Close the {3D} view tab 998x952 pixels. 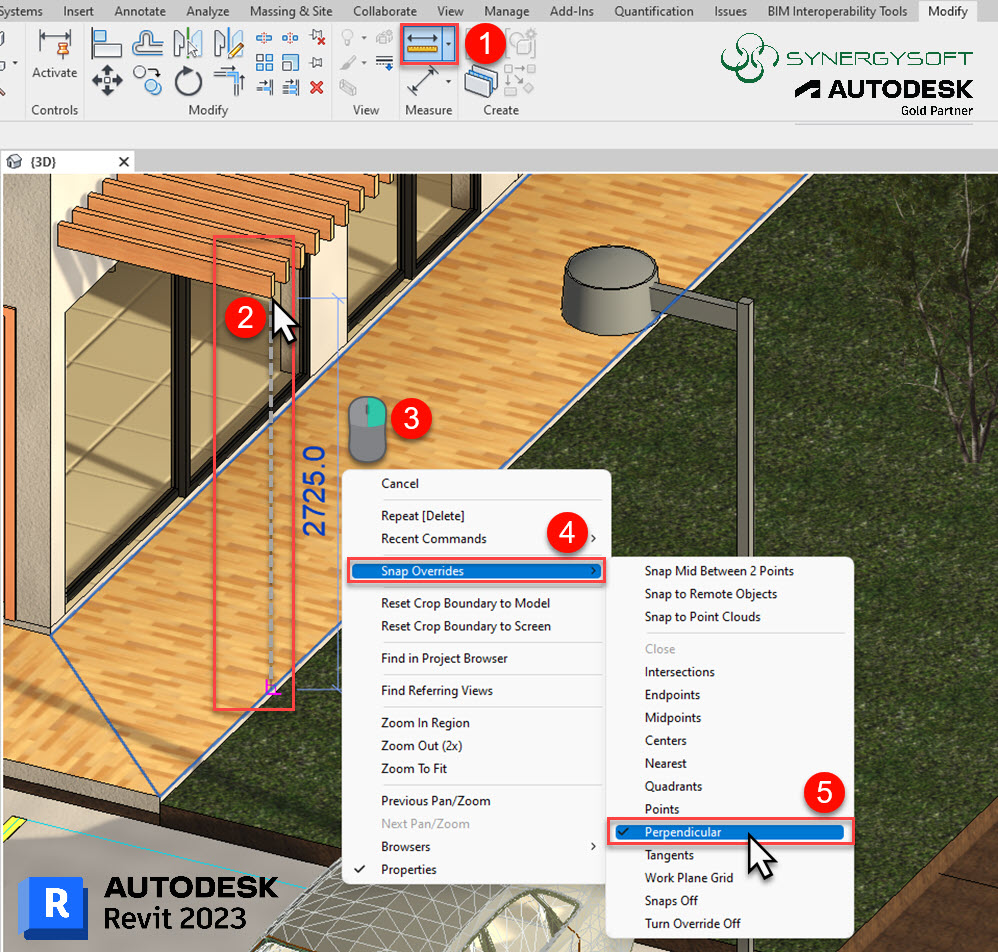coord(124,161)
